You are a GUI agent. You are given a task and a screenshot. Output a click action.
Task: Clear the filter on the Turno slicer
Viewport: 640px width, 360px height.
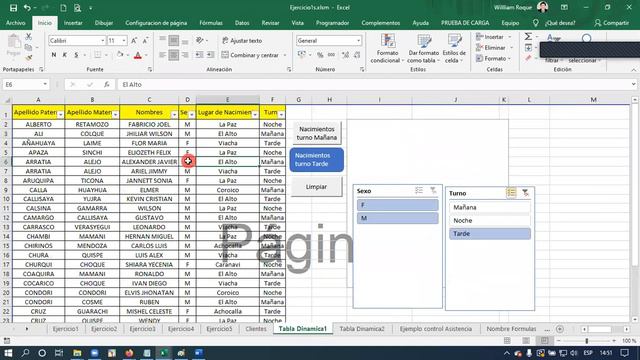525,193
